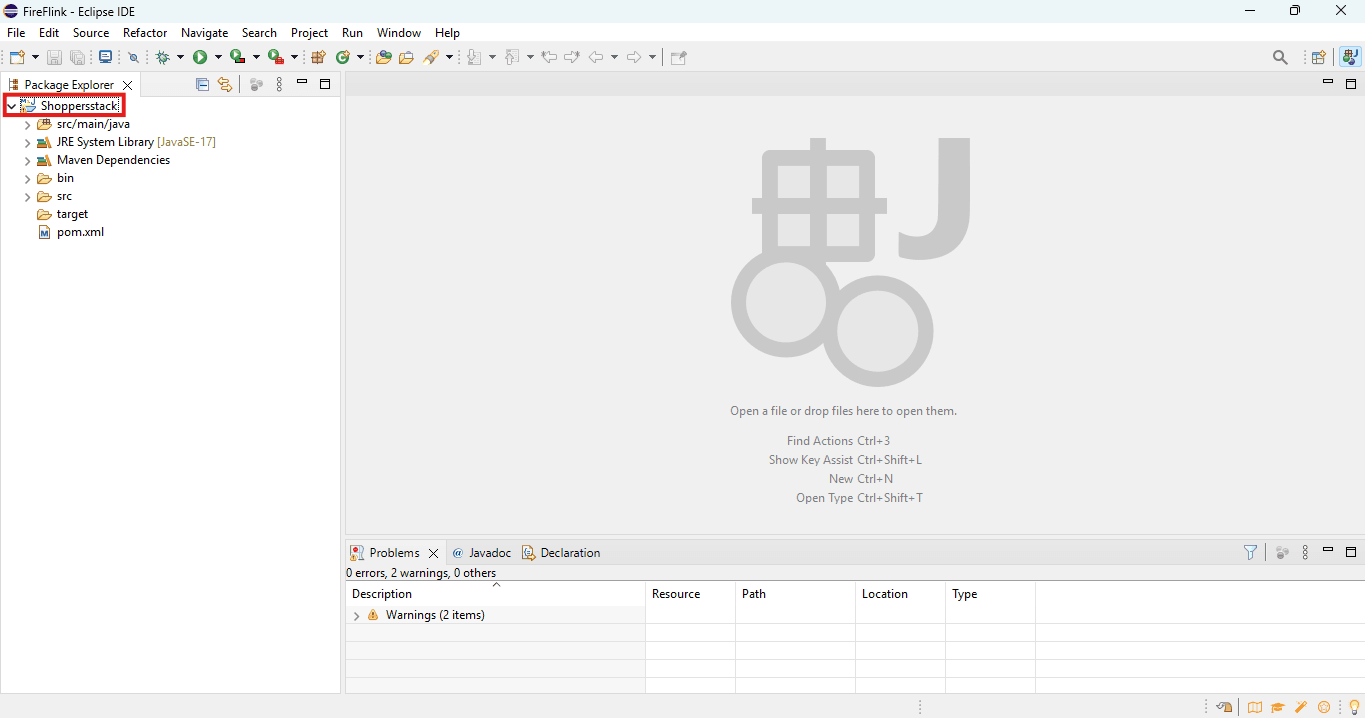This screenshot has height=718, width=1365.
Task: Open the Refactor menu
Action: [x=145, y=33]
